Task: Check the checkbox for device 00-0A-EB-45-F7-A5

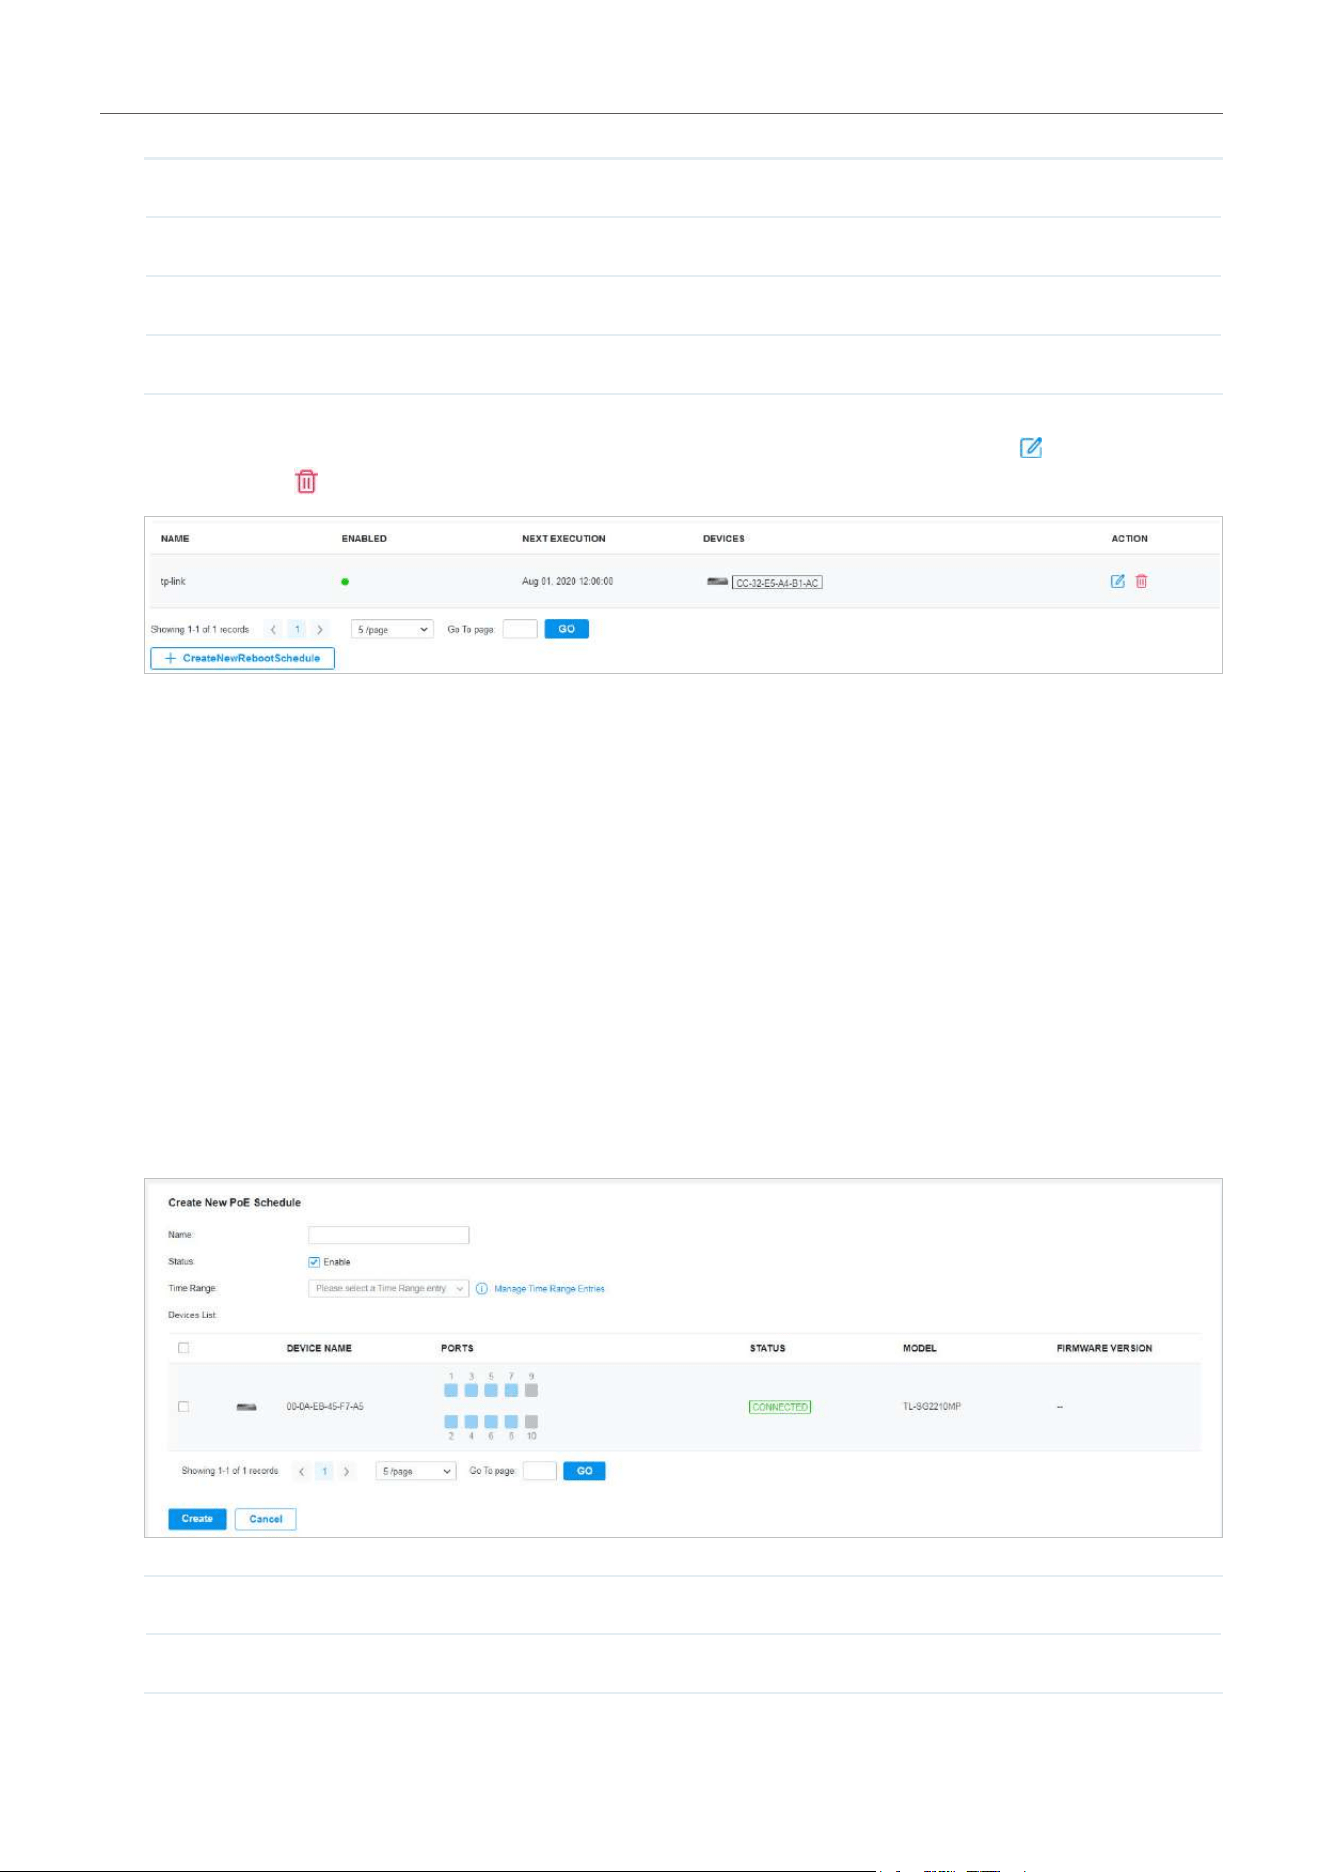Action: coord(183,1407)
